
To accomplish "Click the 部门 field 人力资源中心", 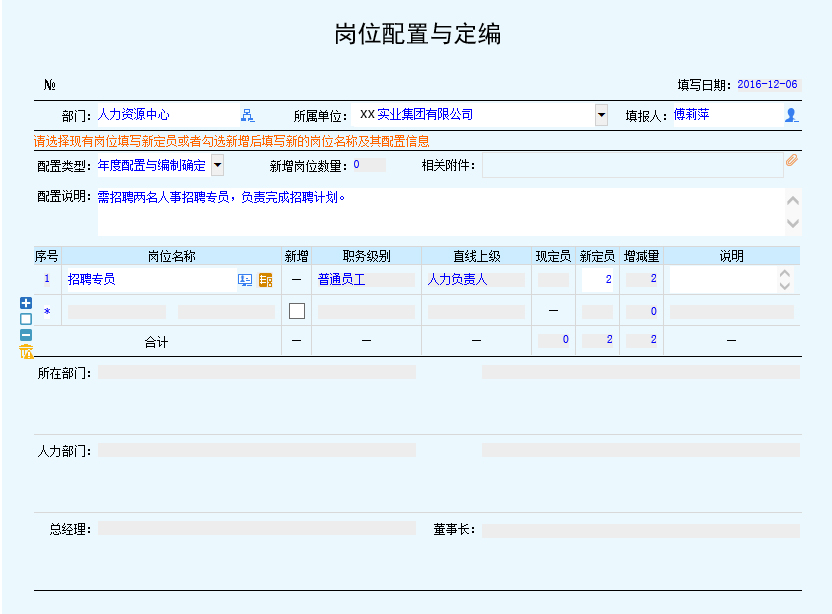I will (168, 115).
